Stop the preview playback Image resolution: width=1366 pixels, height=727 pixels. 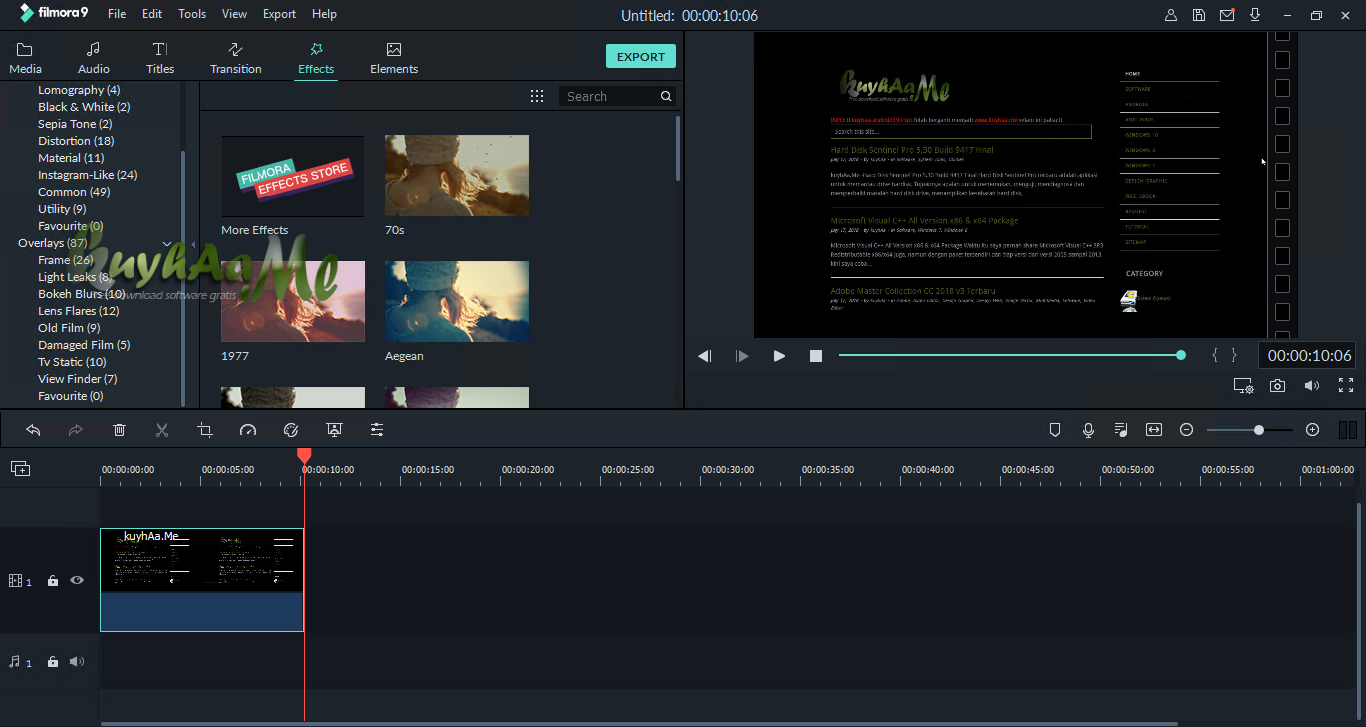point(816,356)
